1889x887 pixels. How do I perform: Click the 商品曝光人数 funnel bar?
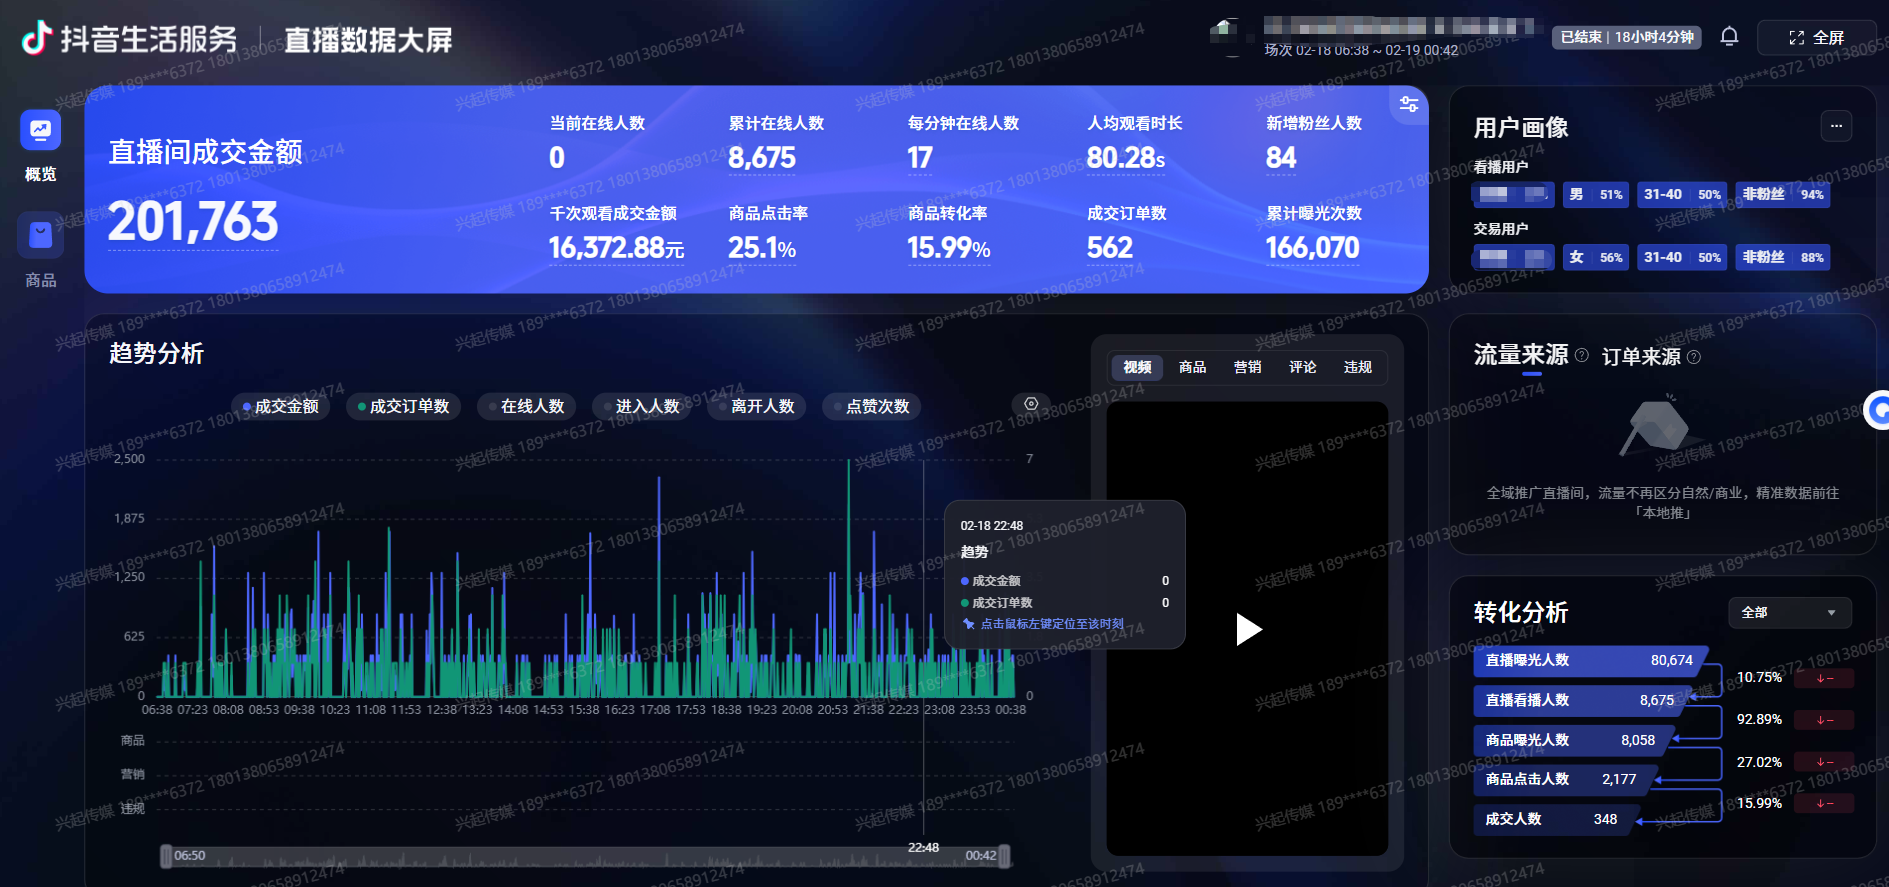point(1572,740)
